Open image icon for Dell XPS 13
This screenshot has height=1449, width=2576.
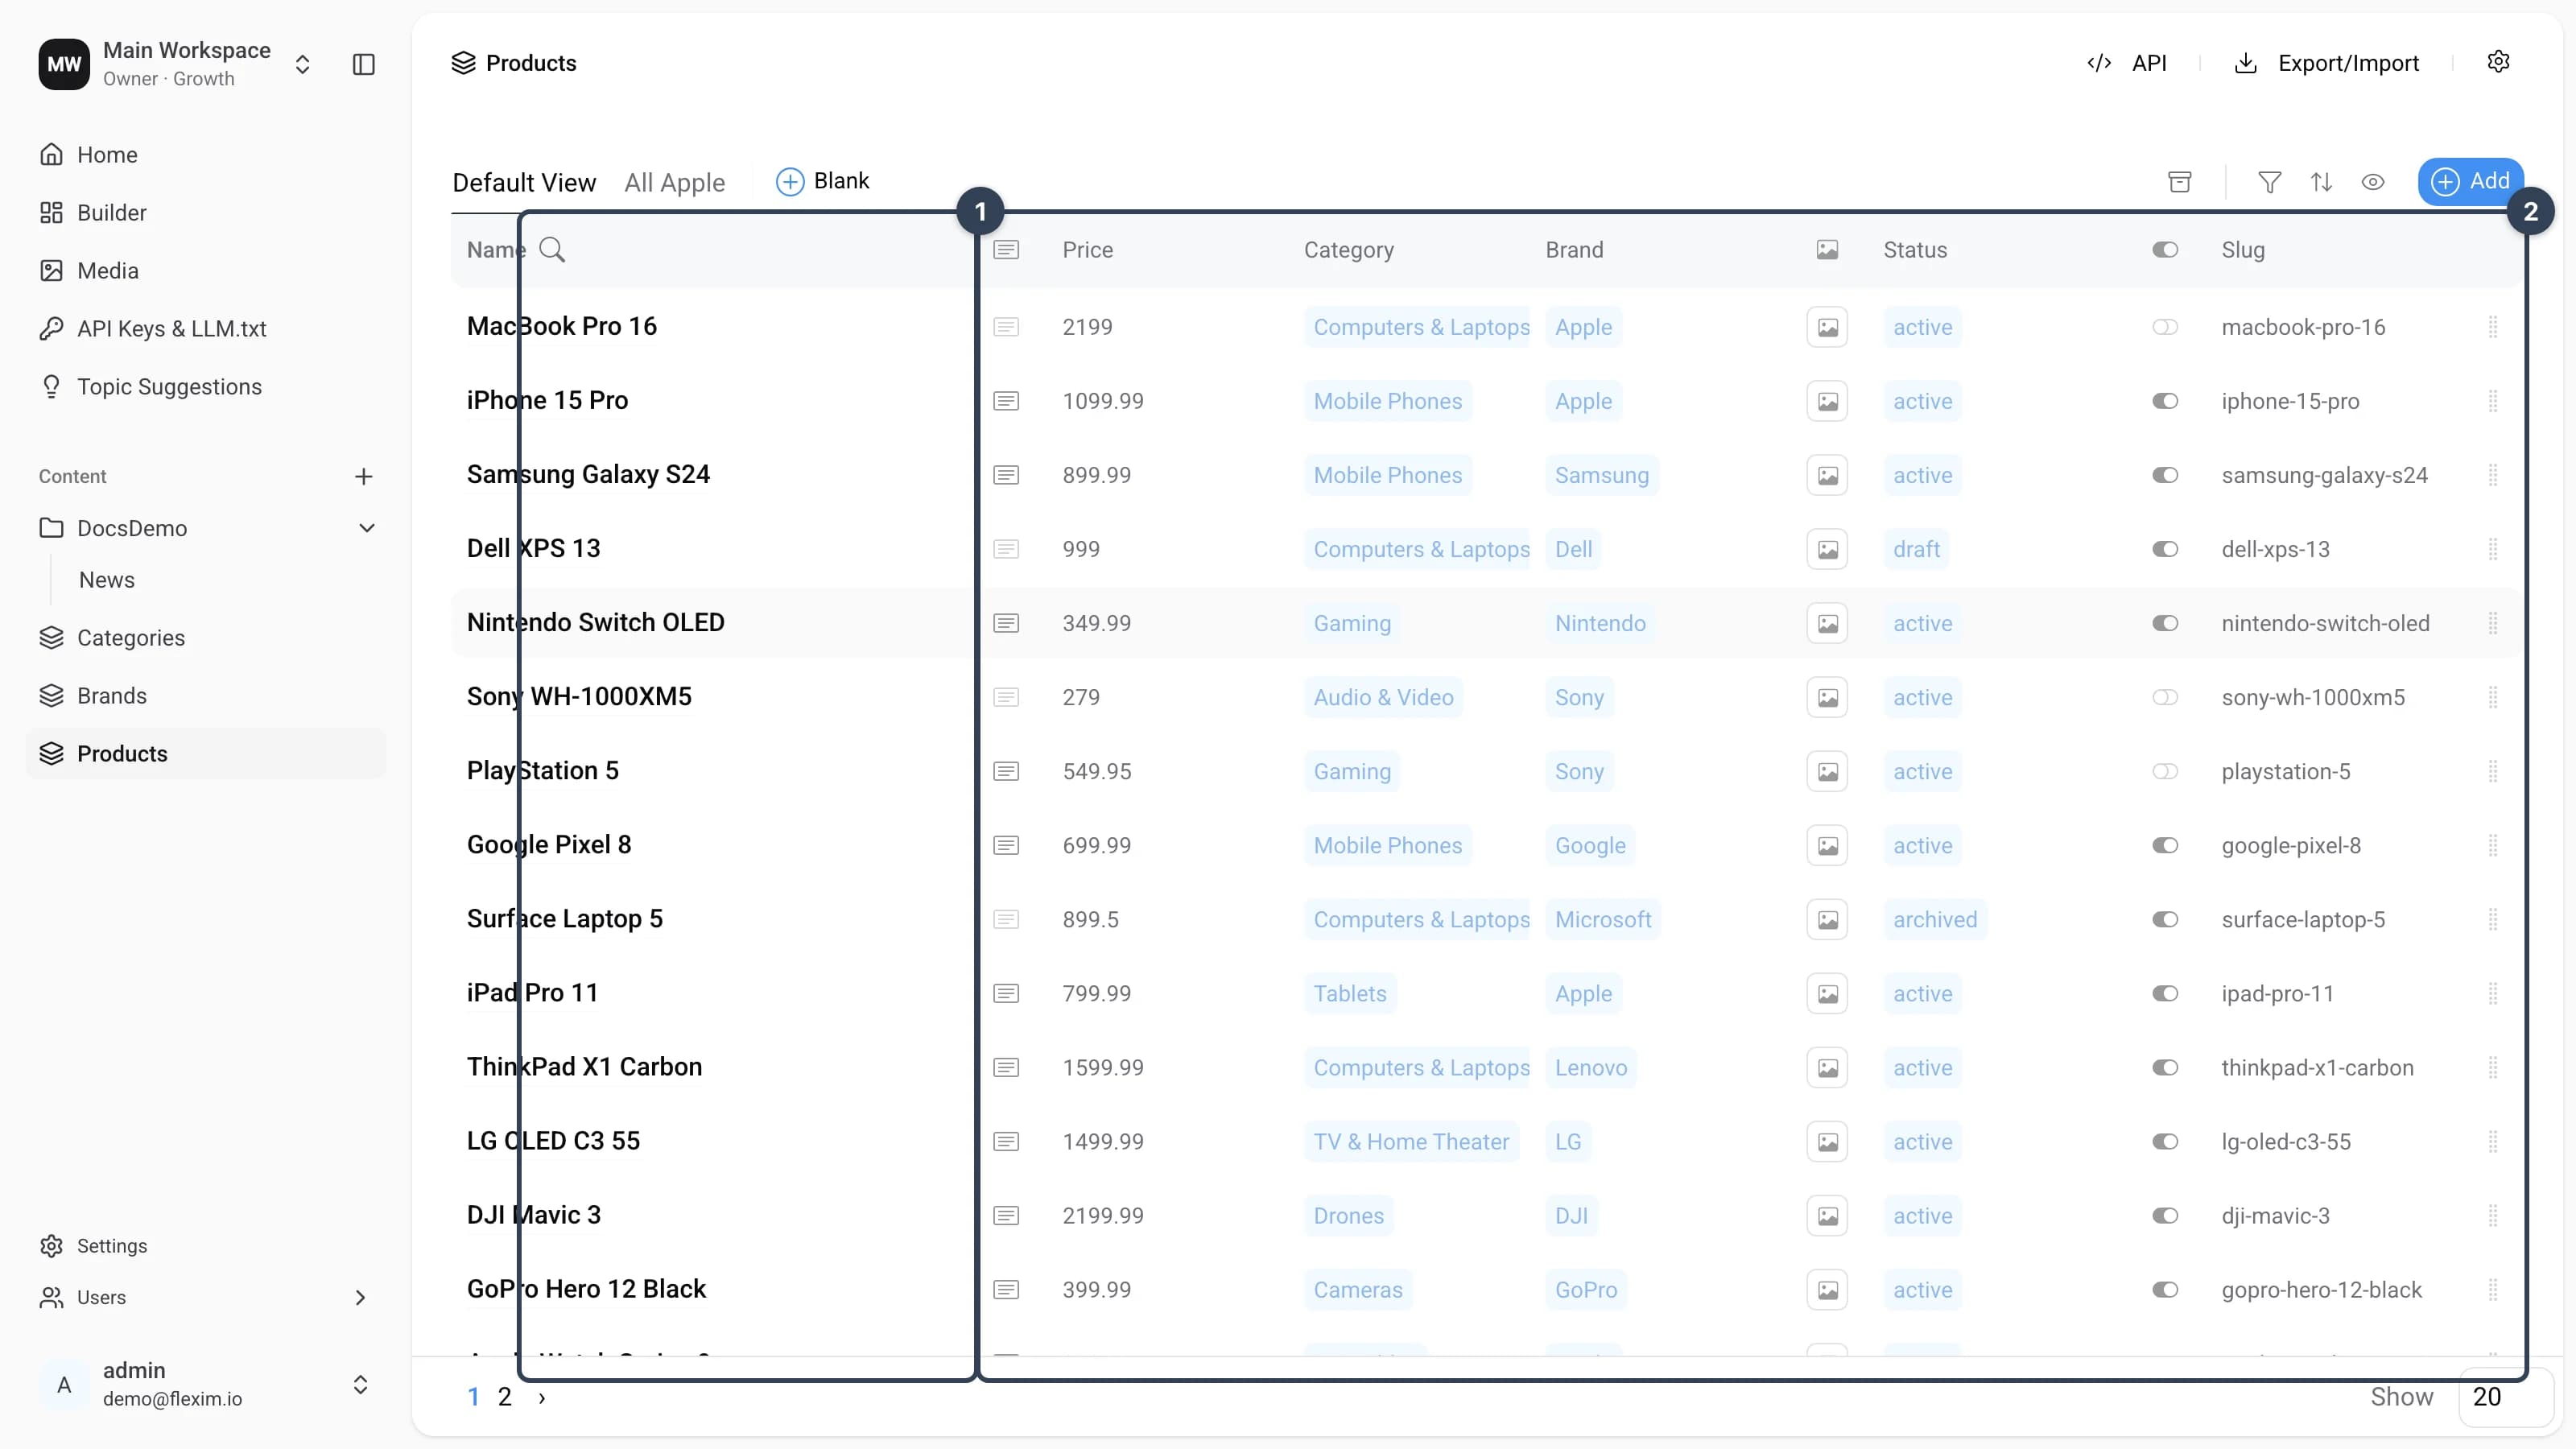(1827, 549)
